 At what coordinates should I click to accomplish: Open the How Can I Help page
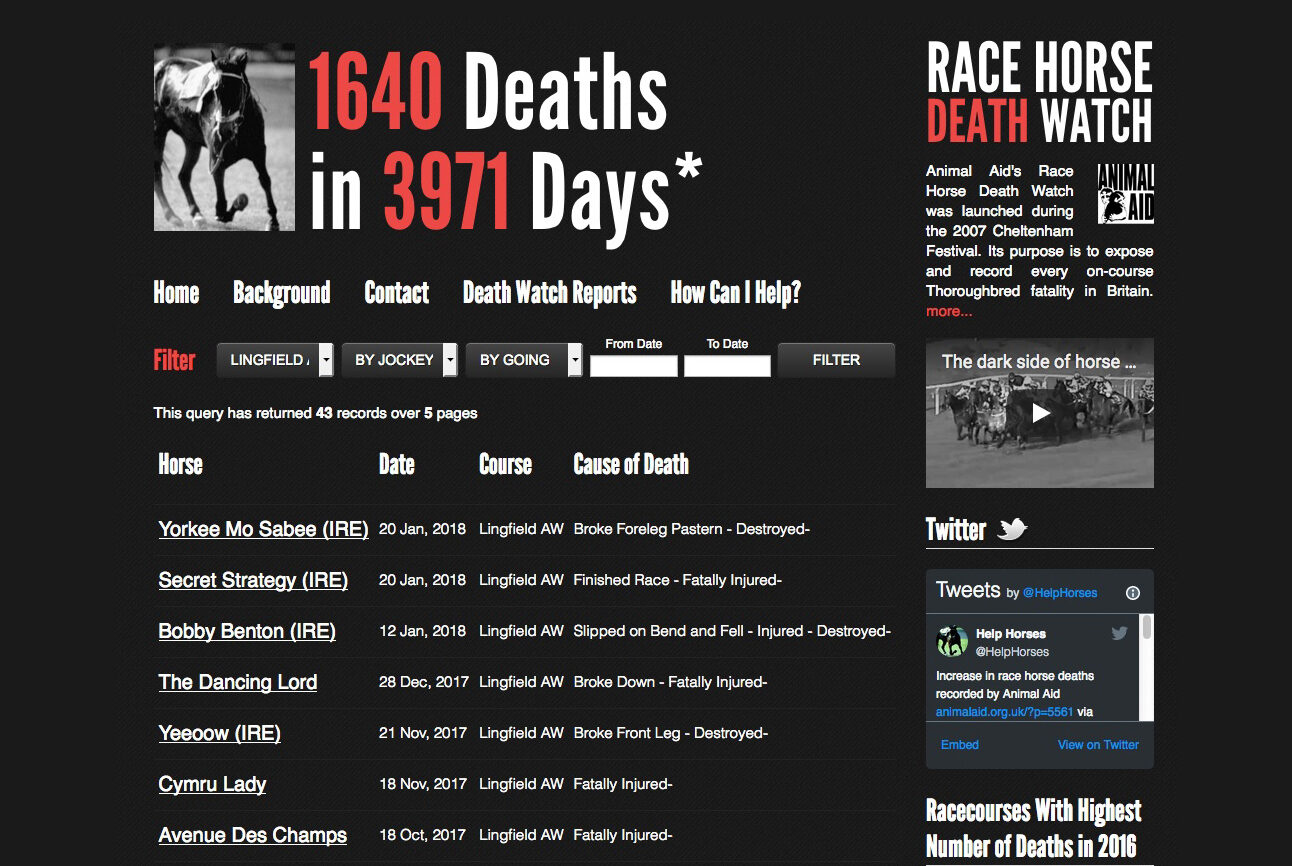[x=735, y=293]
